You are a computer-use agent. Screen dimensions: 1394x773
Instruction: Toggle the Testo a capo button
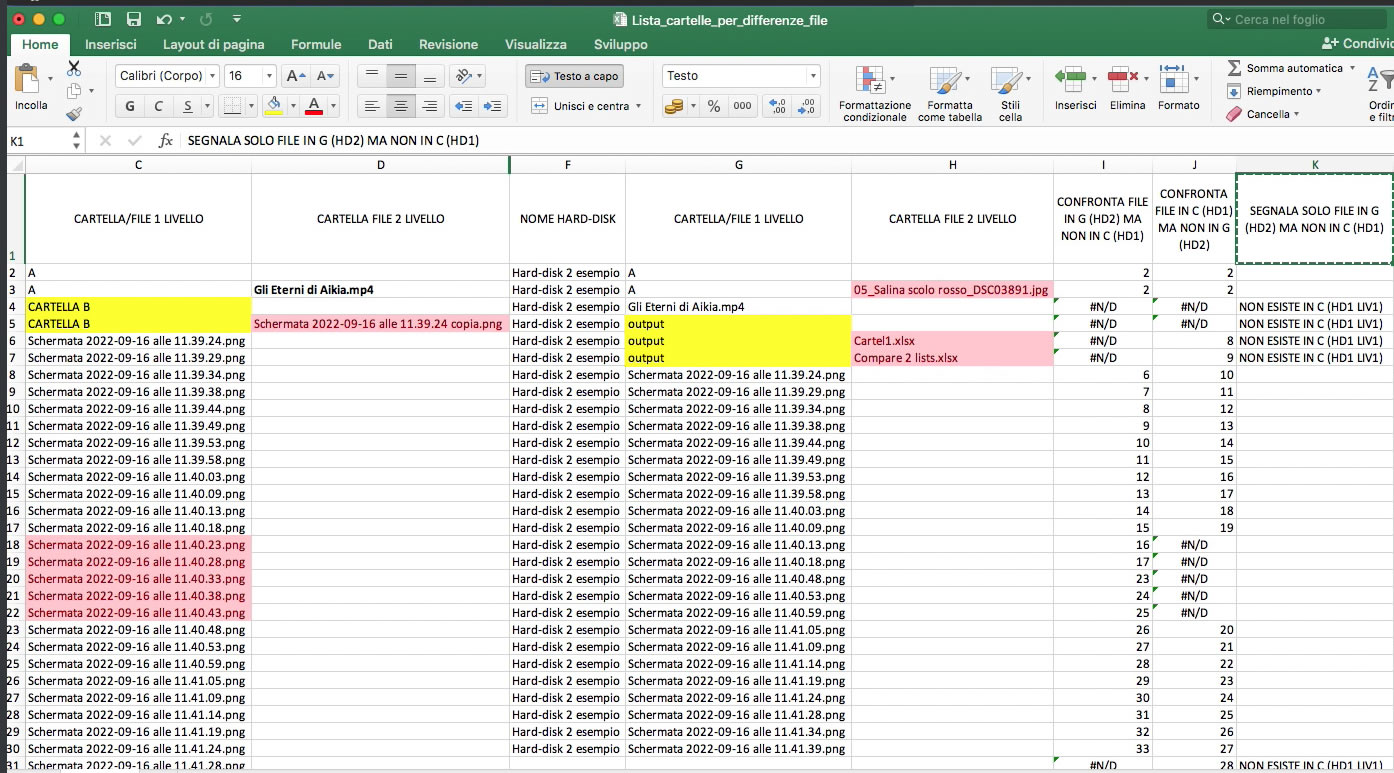coord(574,76)
